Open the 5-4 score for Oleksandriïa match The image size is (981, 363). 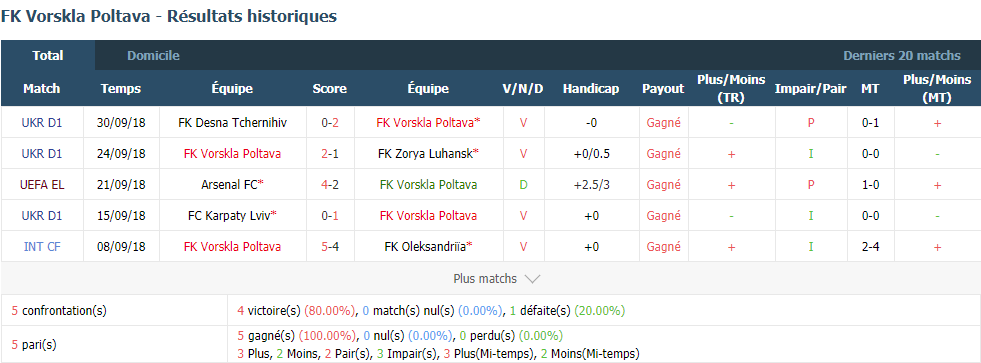click(x=330, y=247)
